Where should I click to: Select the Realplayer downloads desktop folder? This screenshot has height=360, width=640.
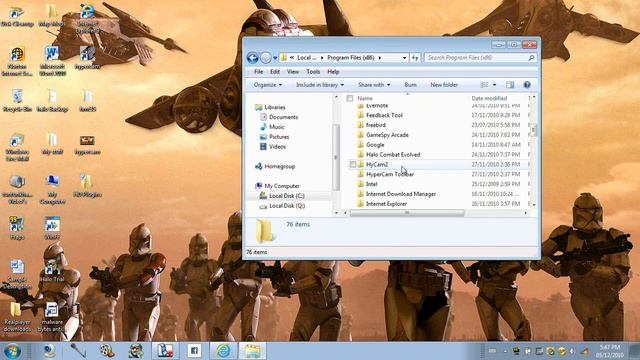point(17,317)
